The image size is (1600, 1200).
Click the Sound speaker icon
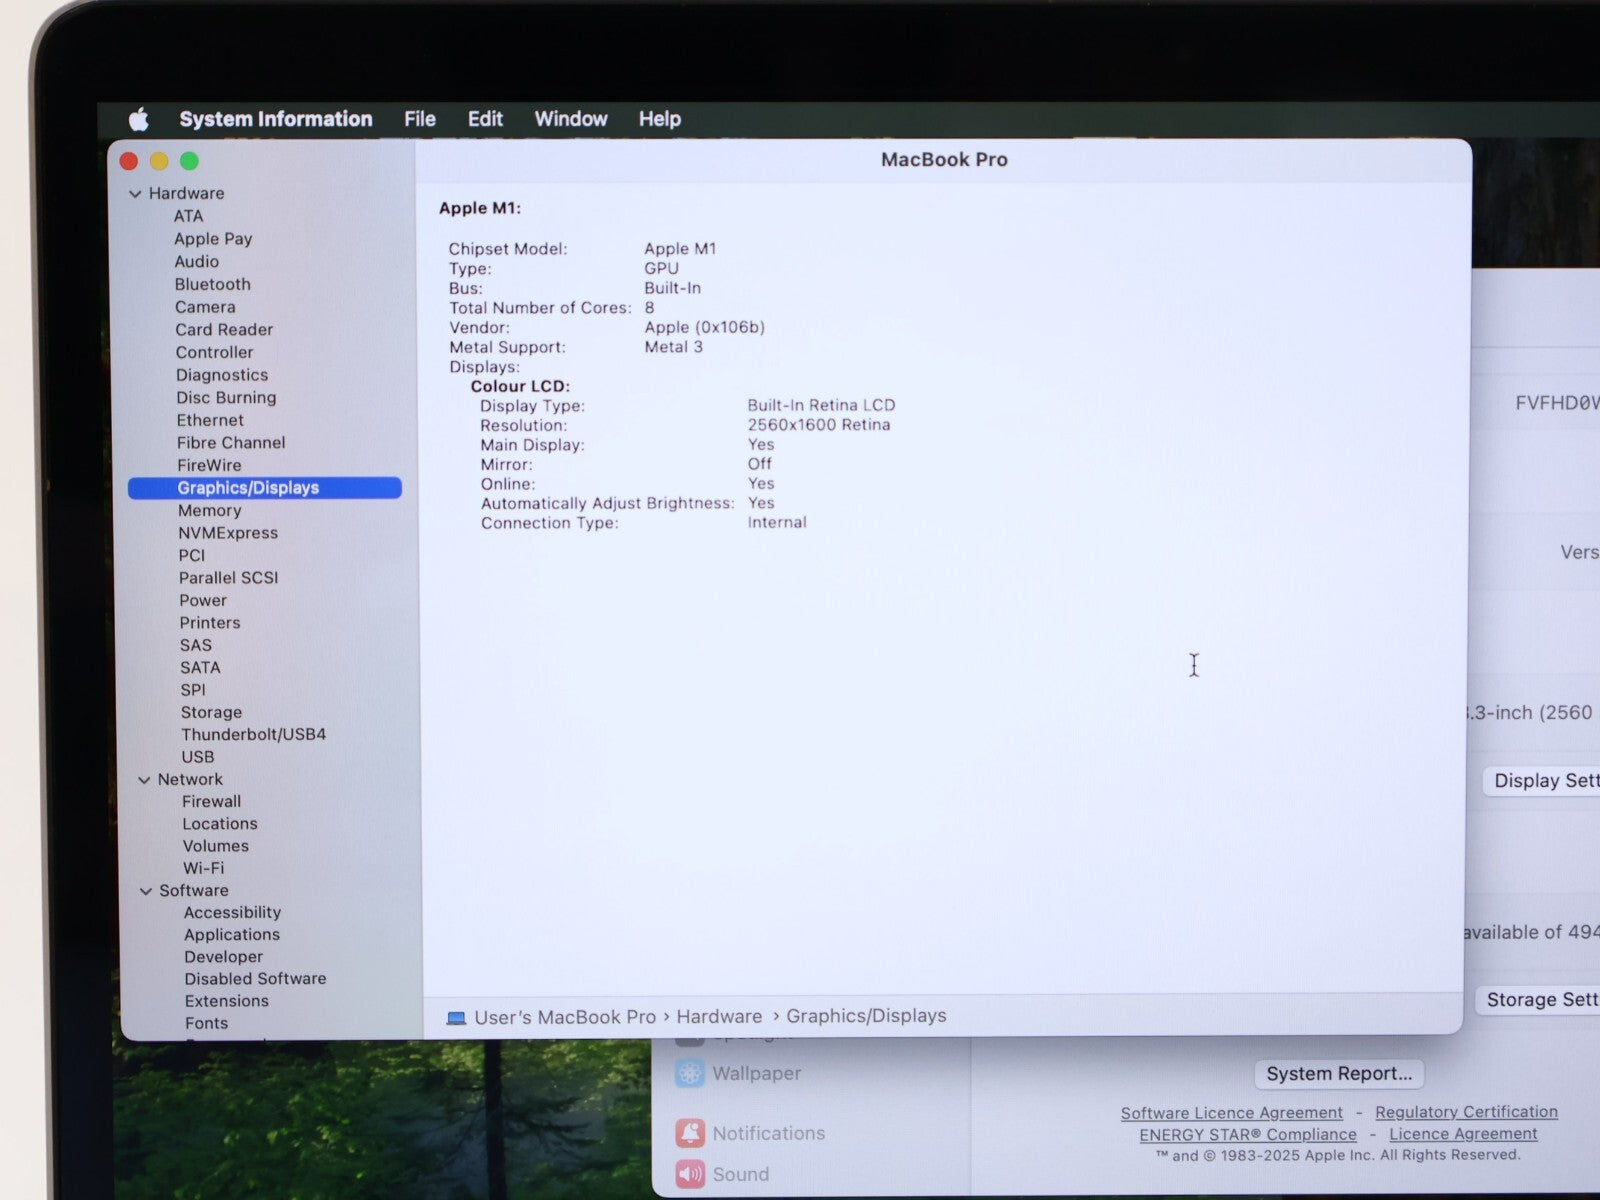pyautogui.click(x=690, y=1174)
